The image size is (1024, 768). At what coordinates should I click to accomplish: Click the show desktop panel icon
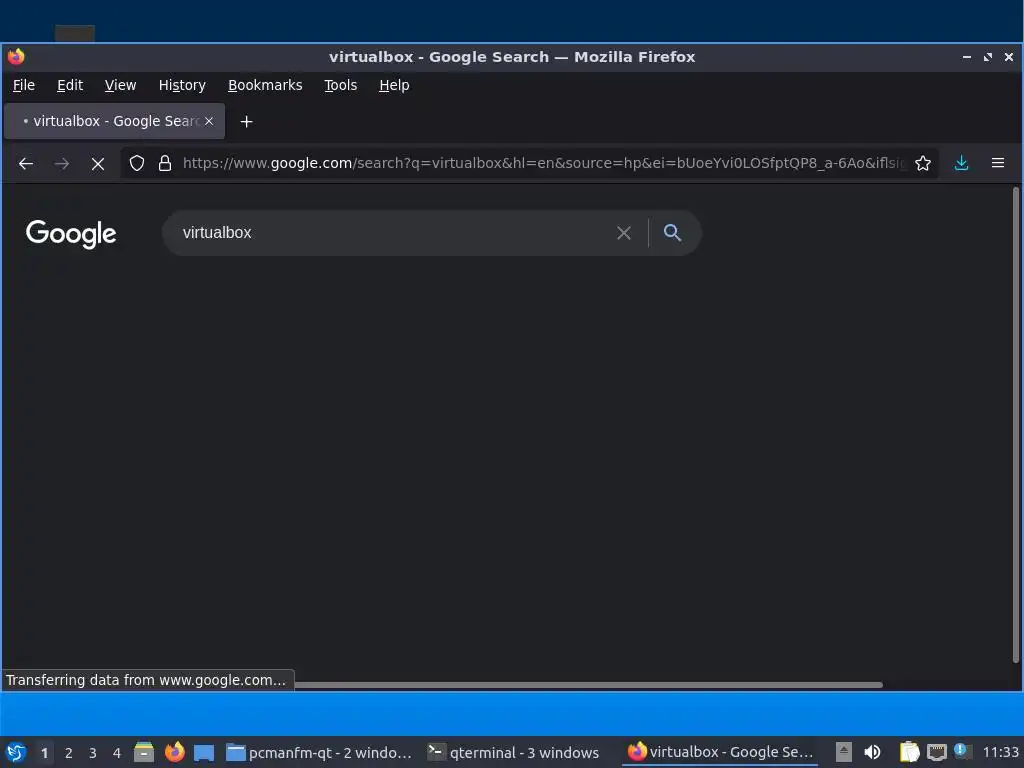pyautogui.click(x=204, y=752)
